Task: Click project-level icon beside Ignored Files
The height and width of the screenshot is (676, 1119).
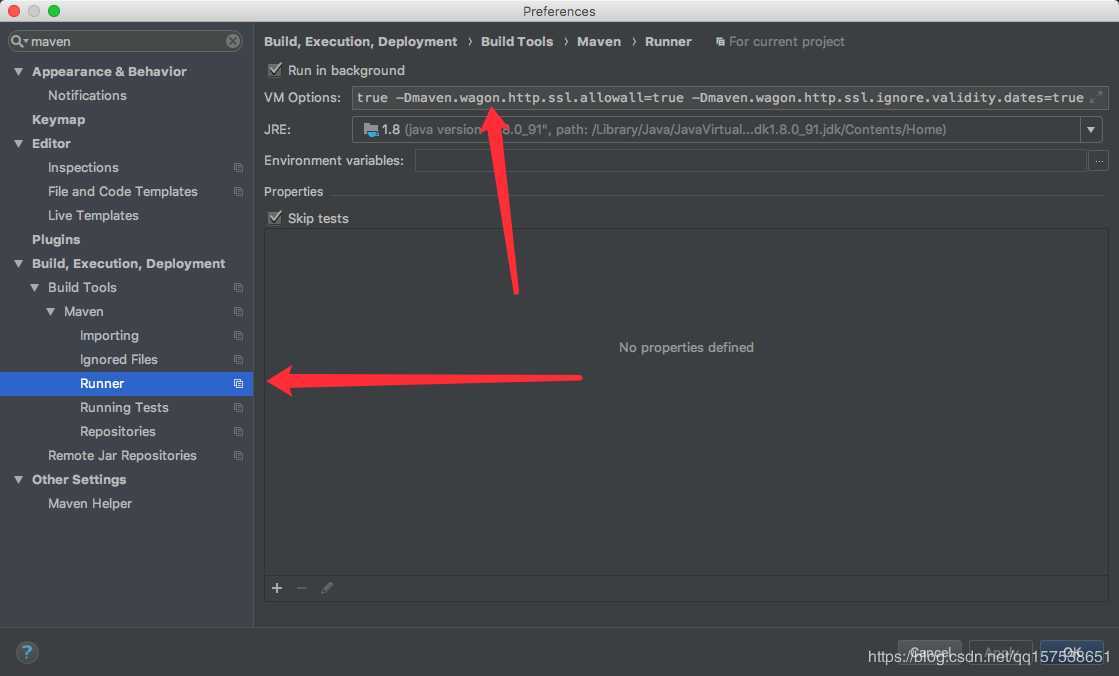Action: click(238, 360)
